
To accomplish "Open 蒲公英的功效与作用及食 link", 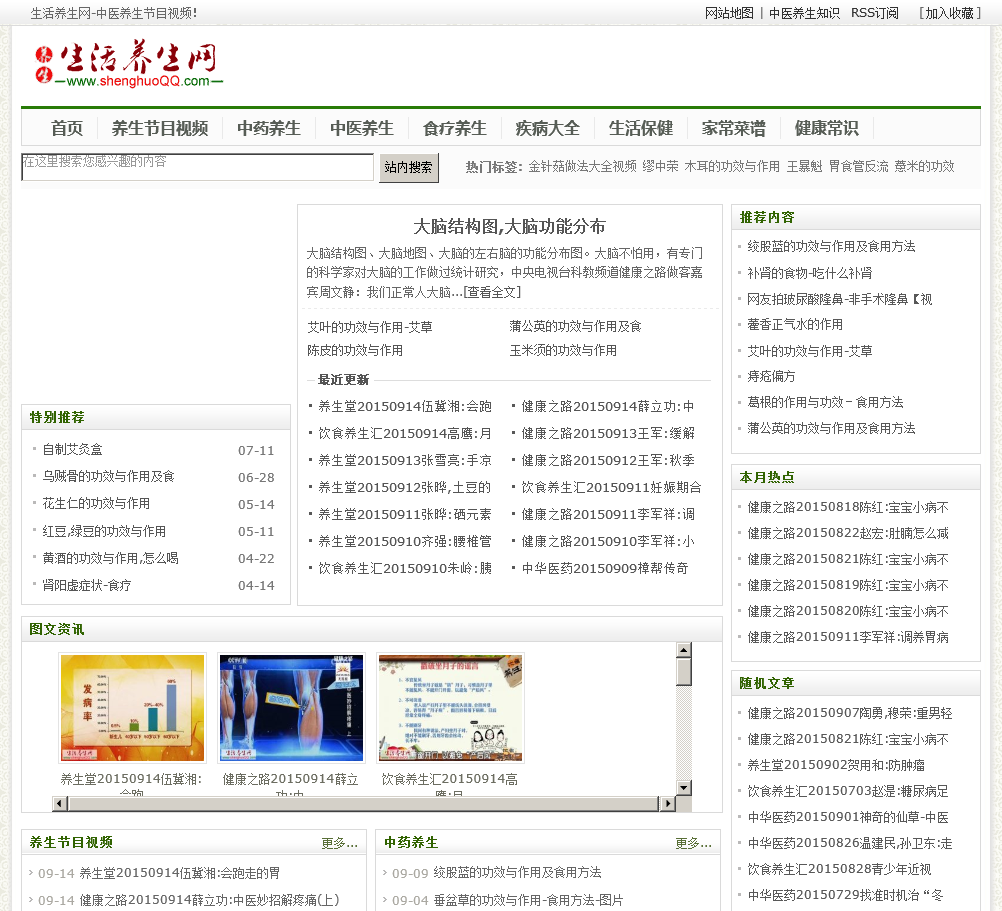I will point(575,326).
